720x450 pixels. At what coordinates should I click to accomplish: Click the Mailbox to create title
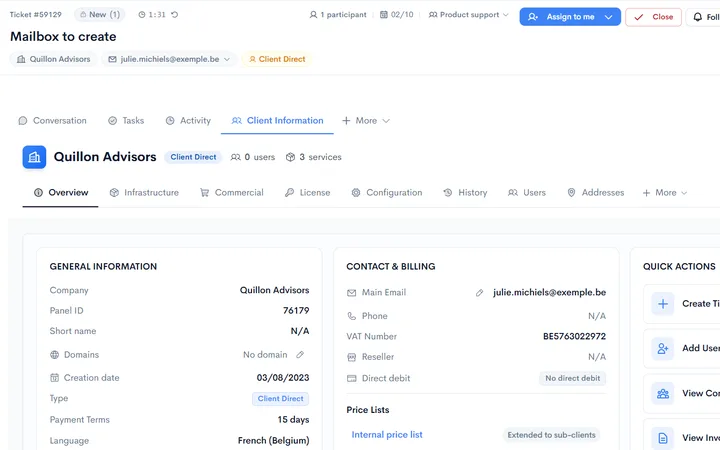[63, 37]
